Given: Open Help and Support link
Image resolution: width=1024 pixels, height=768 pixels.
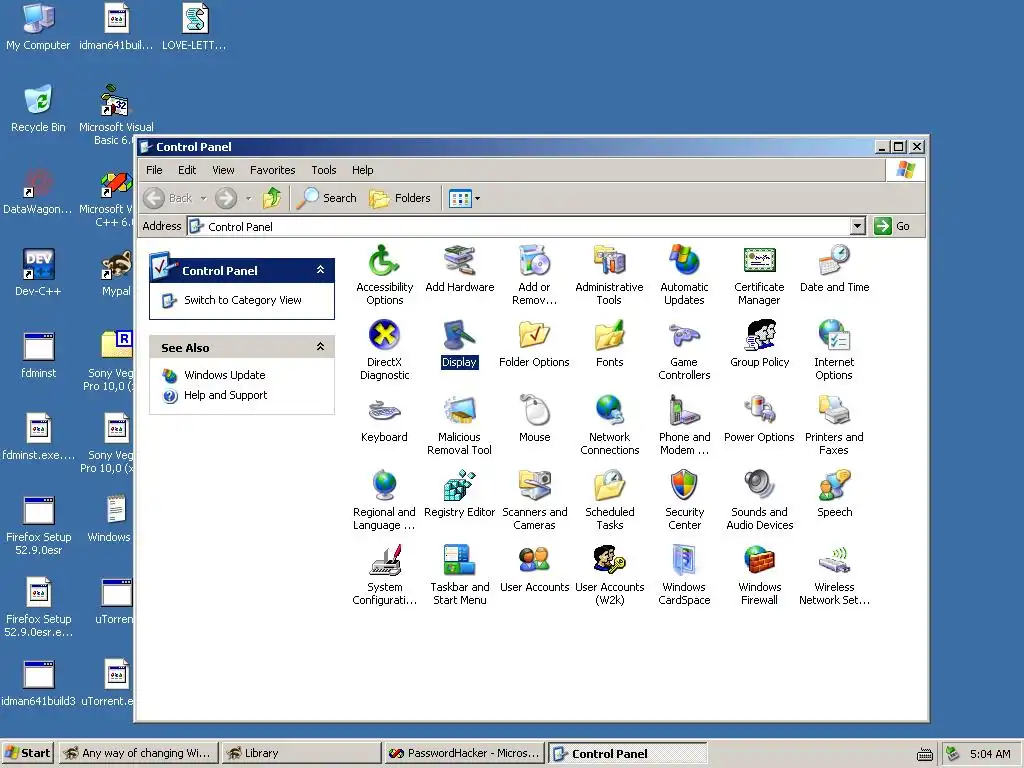Looking at the screenshot, I should click(x=225, y=395).
